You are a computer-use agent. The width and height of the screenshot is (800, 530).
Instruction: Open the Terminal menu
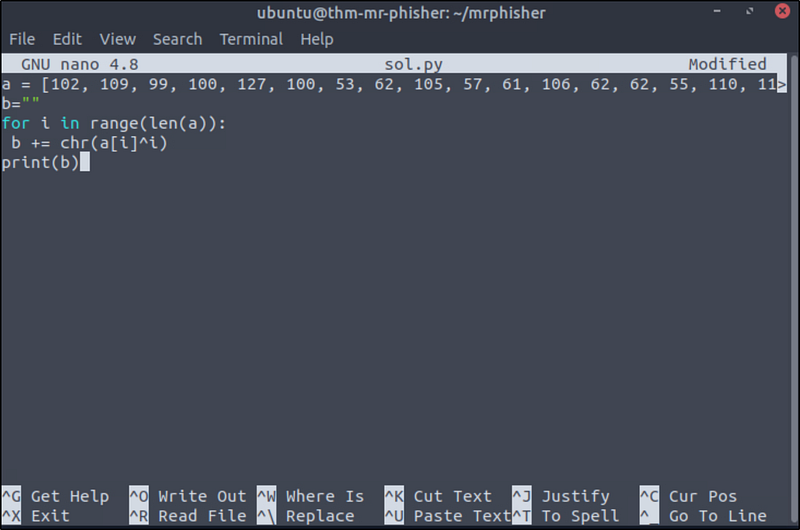(x=251, y=39)
